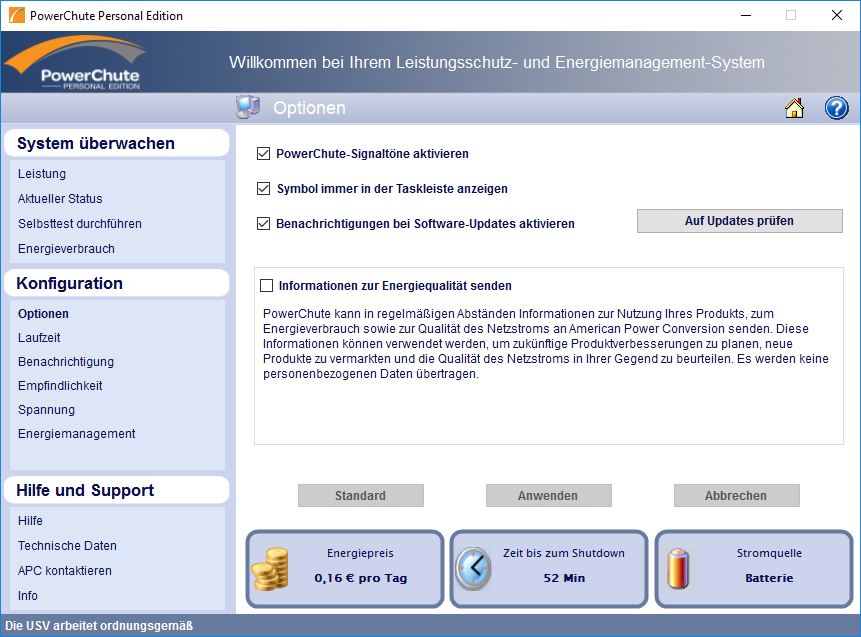The image size is (861, 637).
Task: Open help via blue question mark icon
Action: [x=836, y=108]
